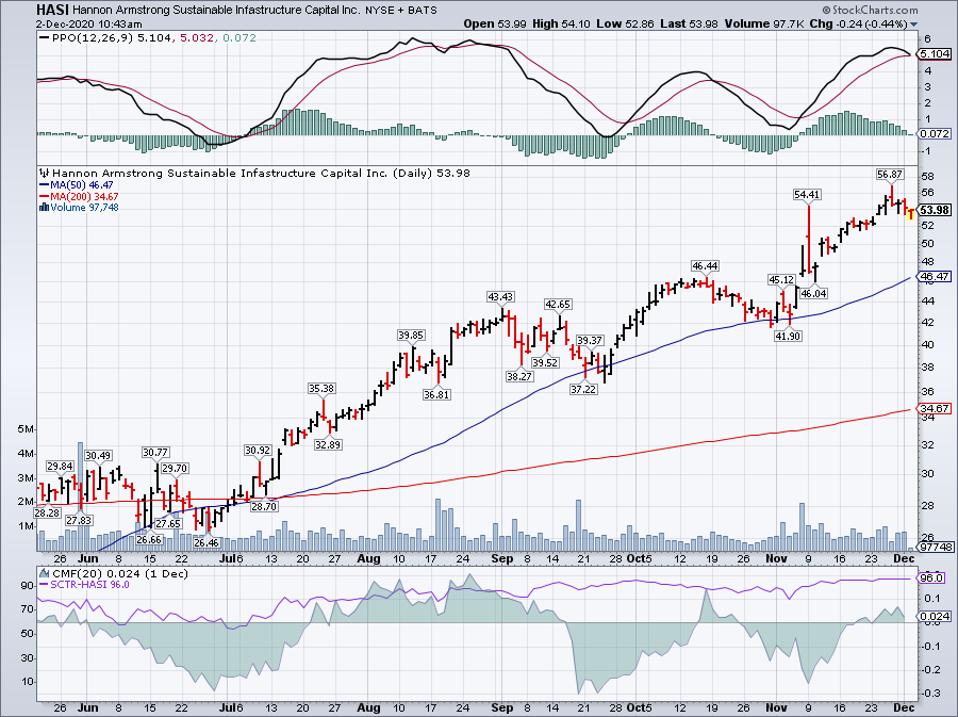Viewport: 958px width, 717px height.
Task: Click the 97748 volume tag on the right axis
Action: coord(937,547)
